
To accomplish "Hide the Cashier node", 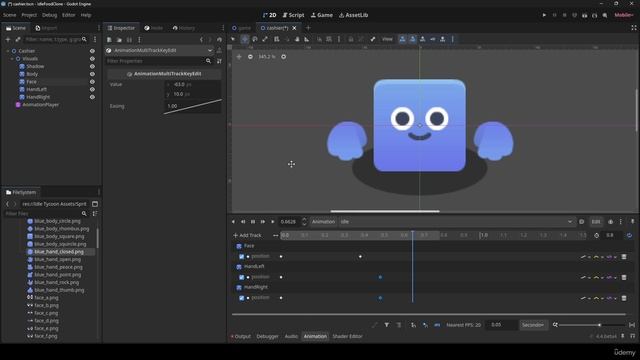I will 92,51.
